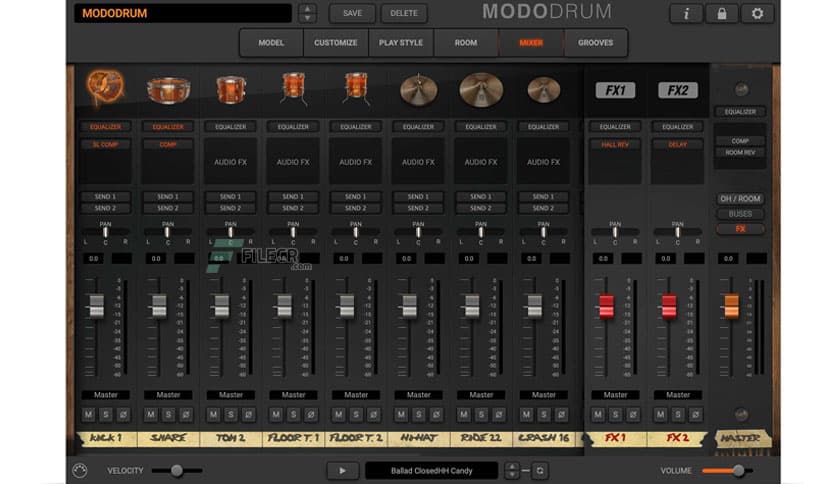Image resolution: width=836 pixels, height=484 pixels.
Task: Mute the Kick 1 channel
Action: coord(89,414)
